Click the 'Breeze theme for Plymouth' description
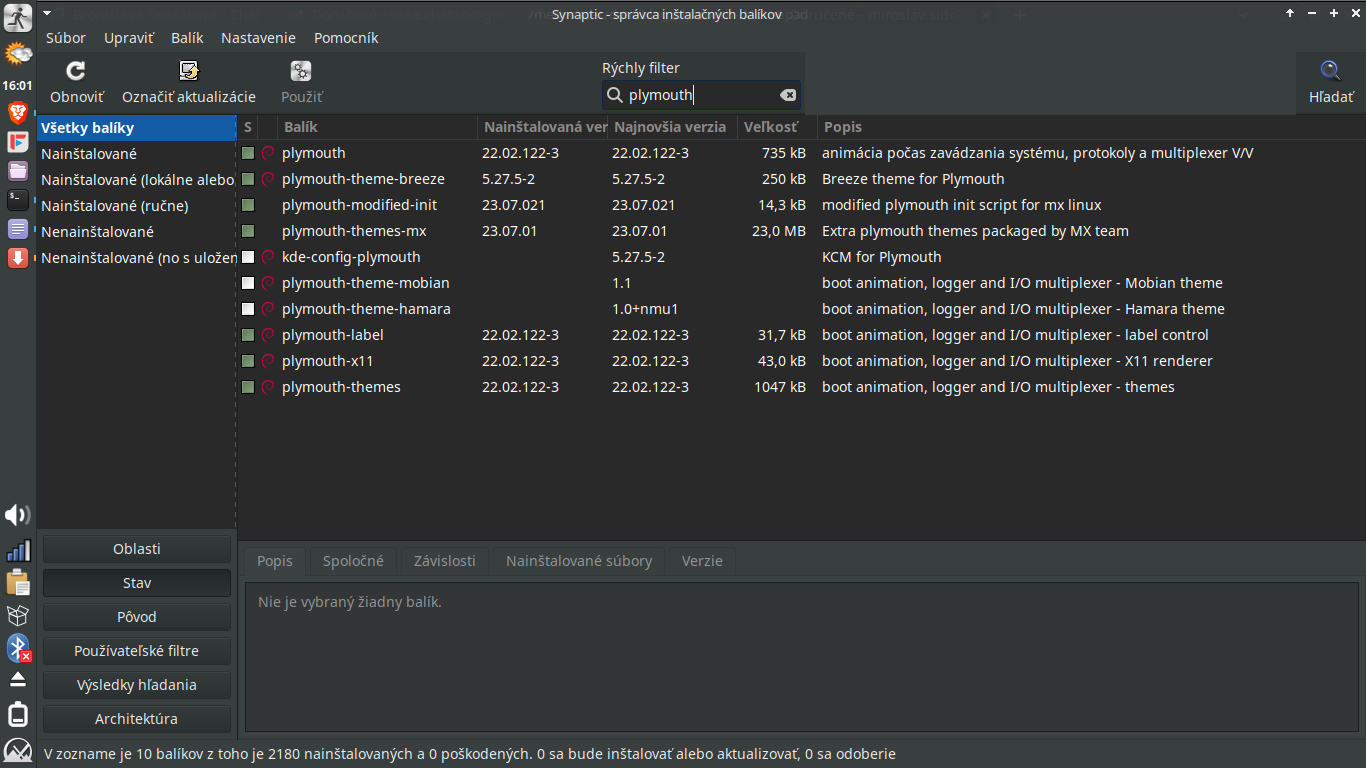 pyautogui.click(x=913, y=179)
